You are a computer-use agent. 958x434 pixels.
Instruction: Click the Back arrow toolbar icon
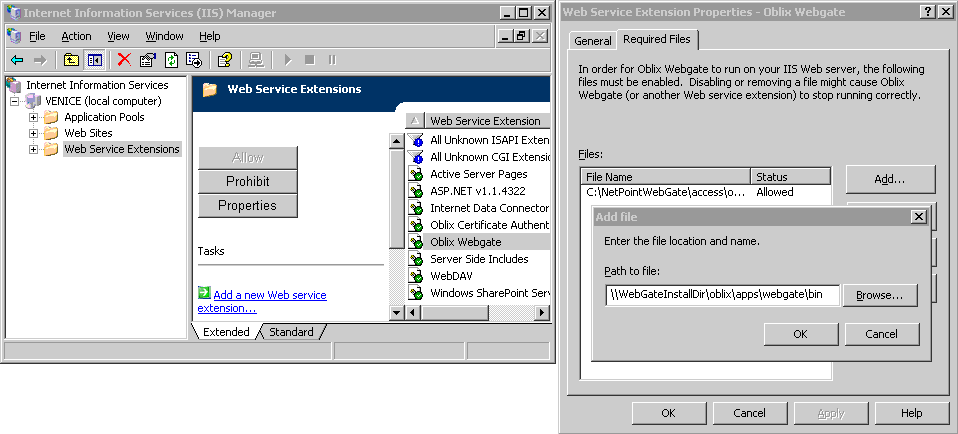[x=17, y=60]
